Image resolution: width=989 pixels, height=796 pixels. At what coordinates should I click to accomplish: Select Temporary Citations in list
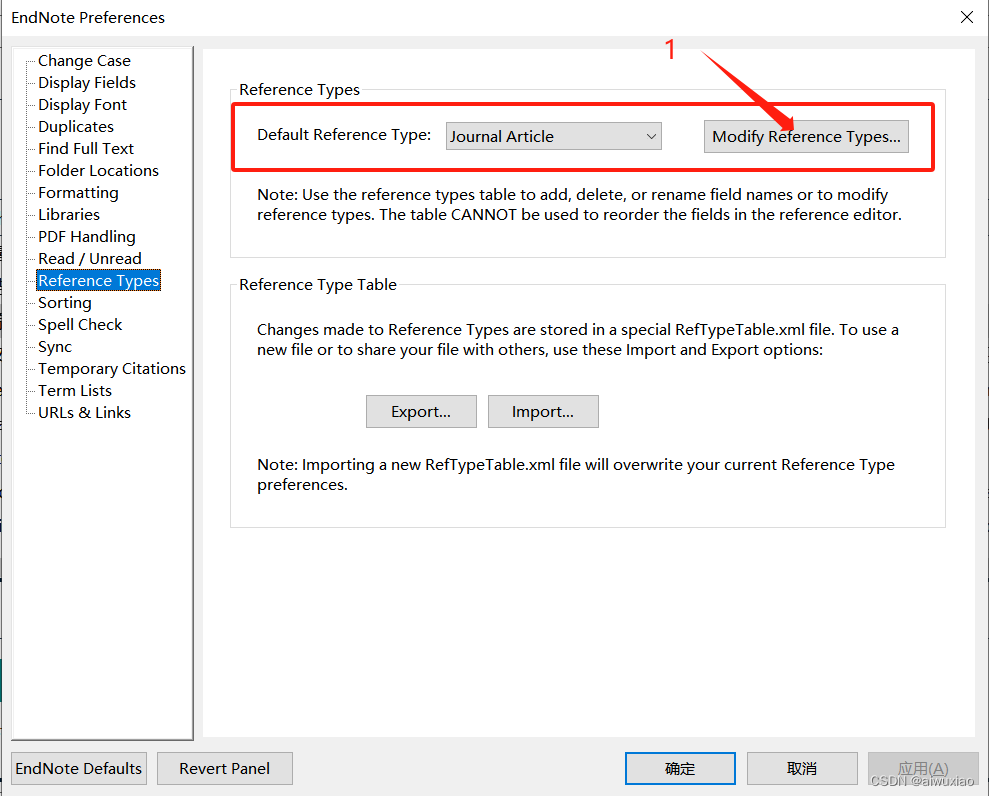coord(112,368)
